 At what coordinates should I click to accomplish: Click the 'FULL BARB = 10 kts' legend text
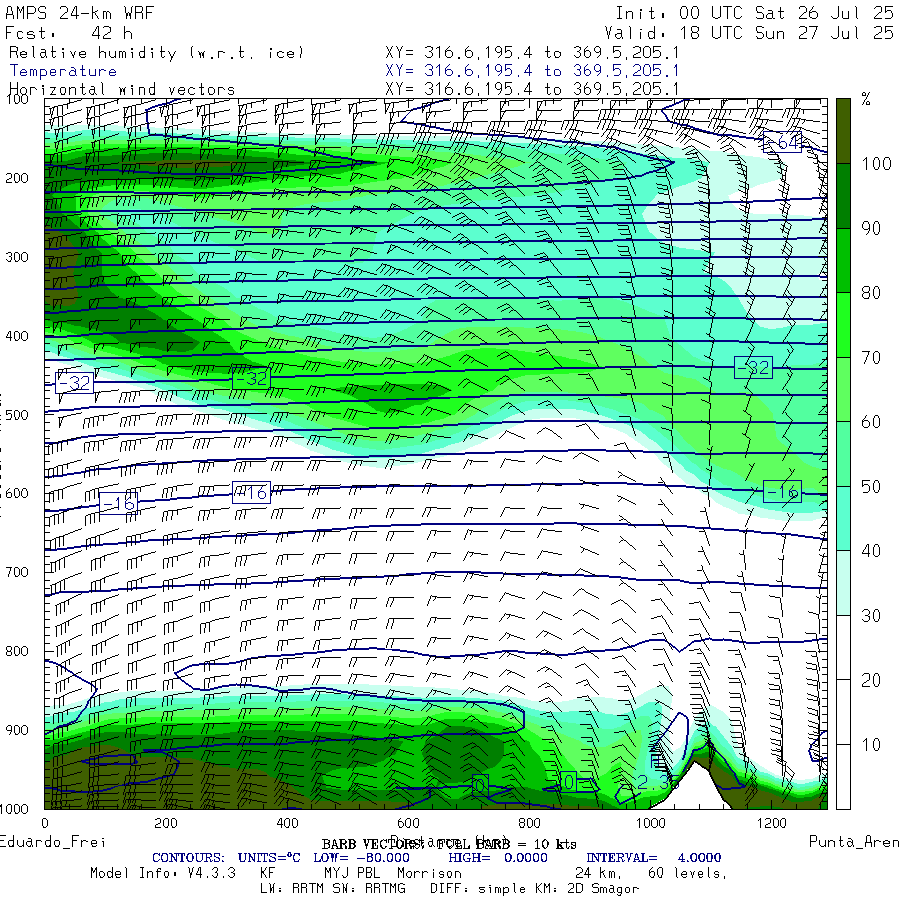[x=506, y=844]
